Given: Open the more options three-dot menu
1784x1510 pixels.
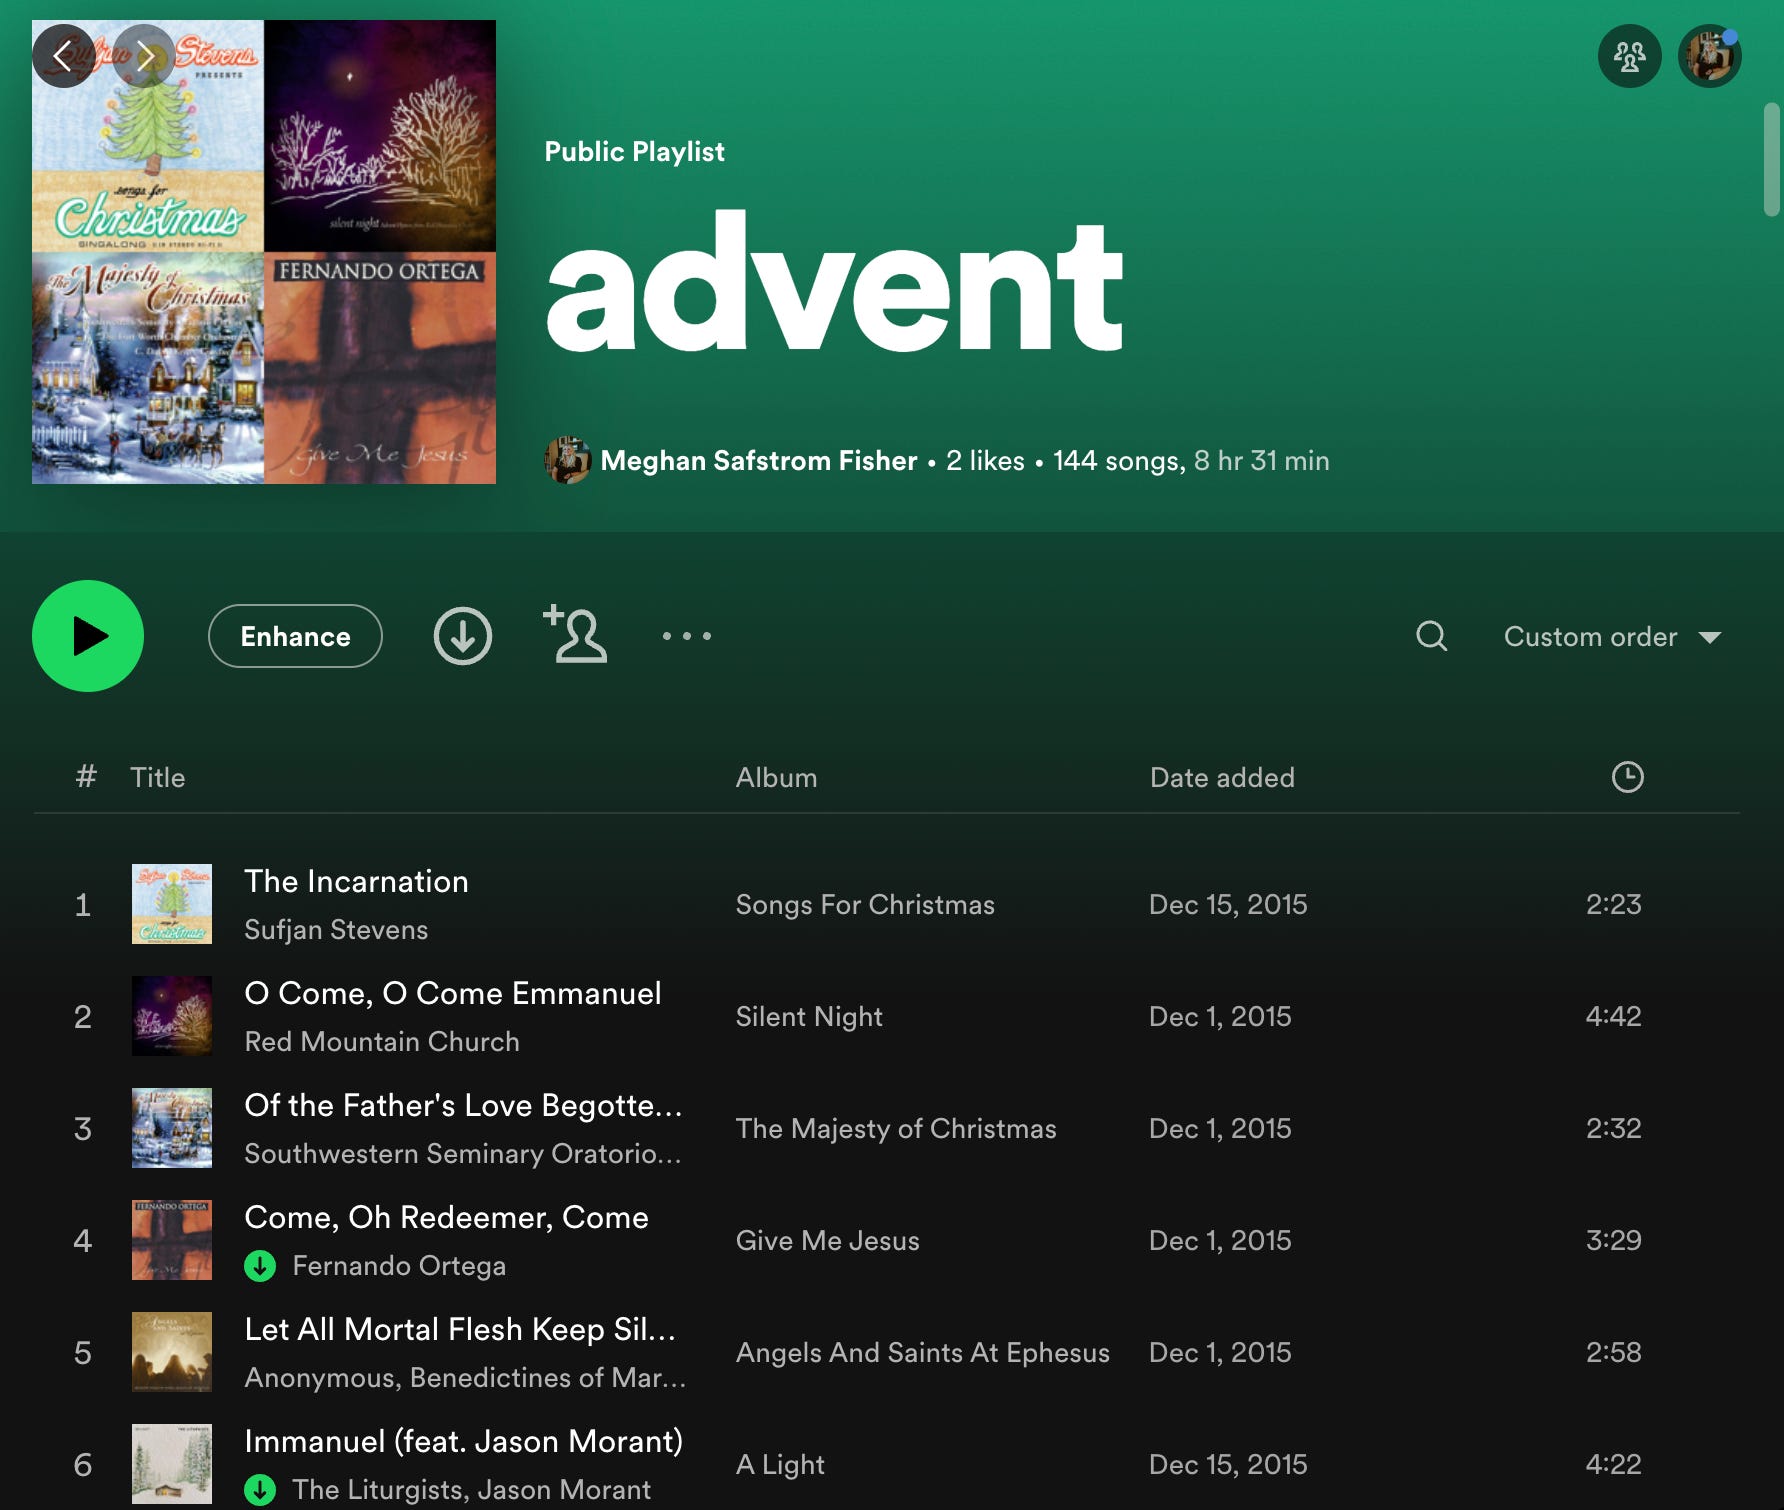Looking at the screenshot, I should click(687, 636).
